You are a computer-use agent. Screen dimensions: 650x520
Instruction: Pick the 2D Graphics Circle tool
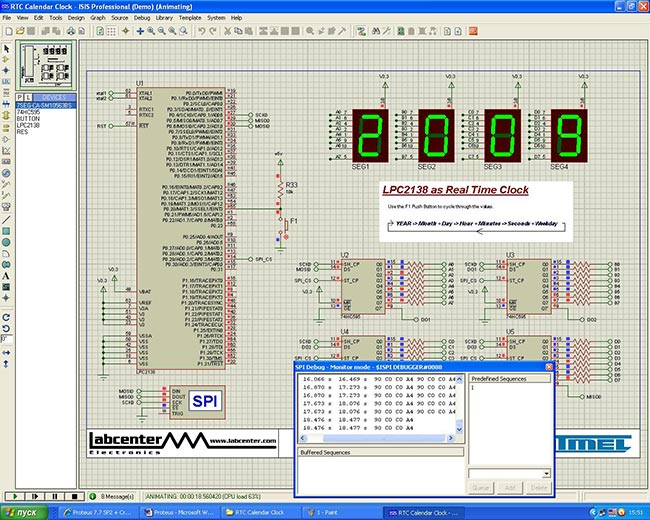6,242
